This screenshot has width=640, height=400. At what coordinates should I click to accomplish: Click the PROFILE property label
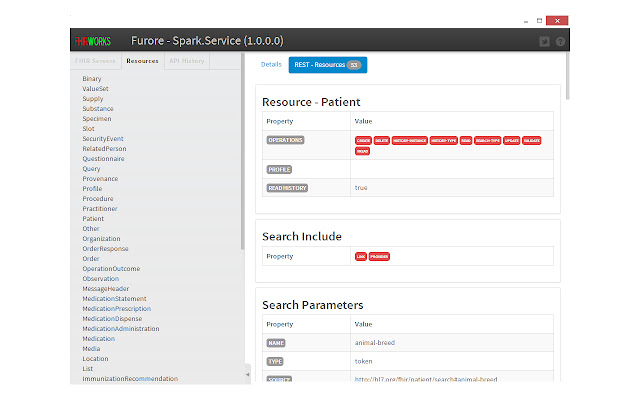coord(279,169)
